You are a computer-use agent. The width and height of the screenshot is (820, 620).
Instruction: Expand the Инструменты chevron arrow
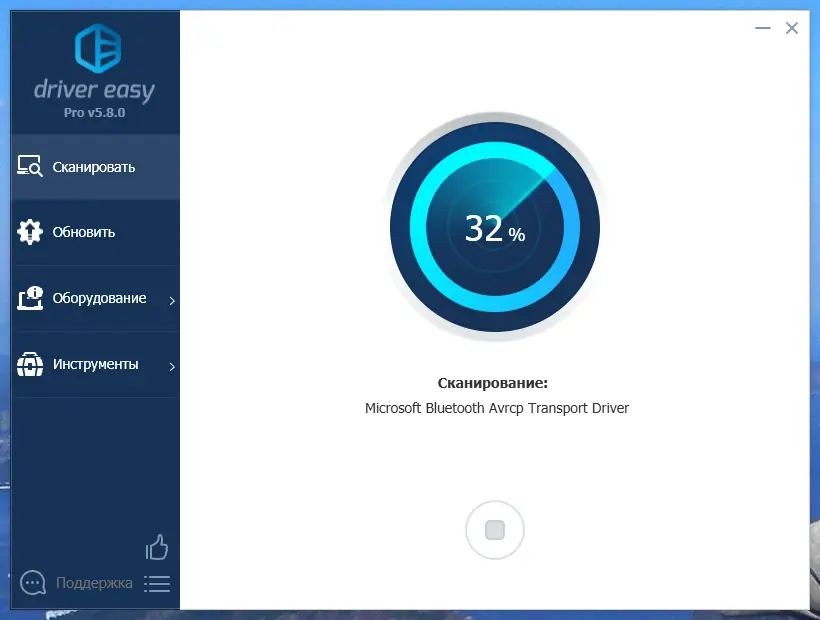click(172, 366)
